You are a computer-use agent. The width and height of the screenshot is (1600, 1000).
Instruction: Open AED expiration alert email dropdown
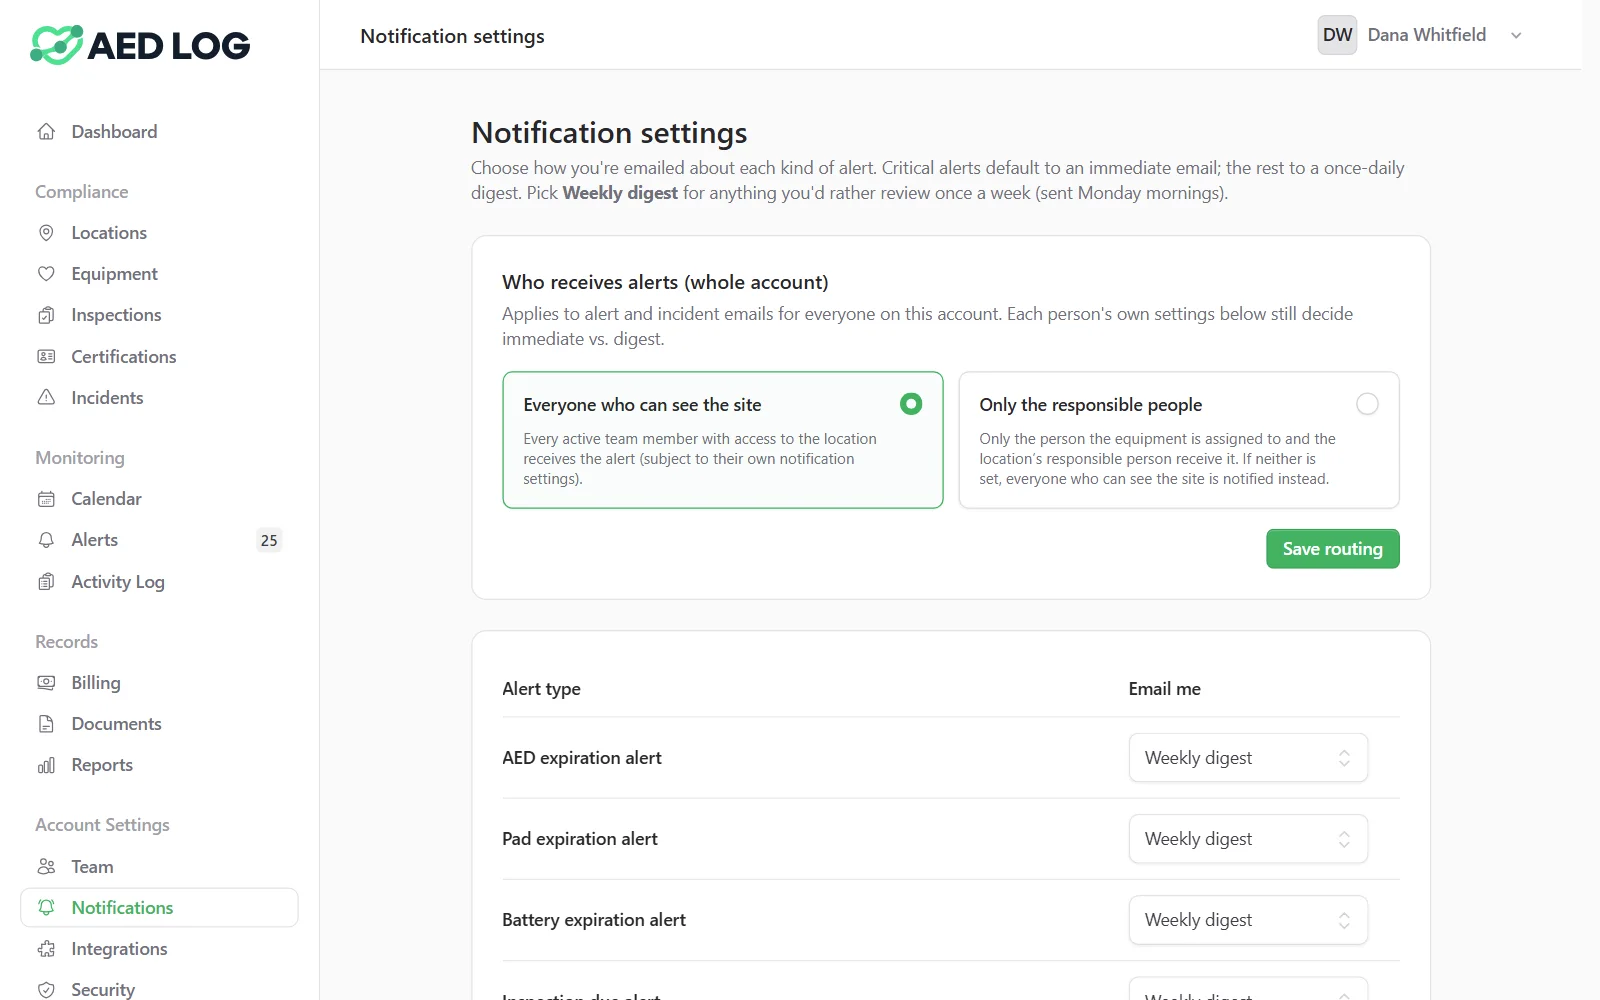[1248, 758]
